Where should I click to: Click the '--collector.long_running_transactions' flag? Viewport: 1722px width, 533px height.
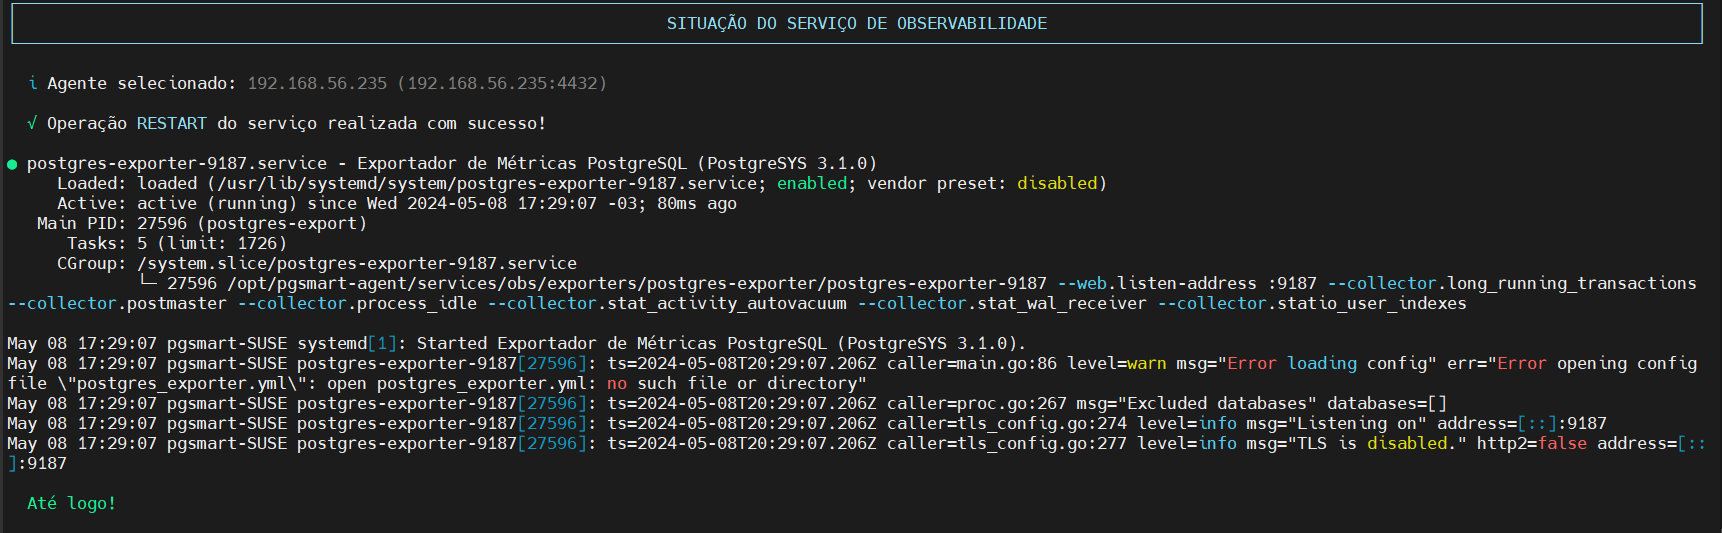(1512, 283)
